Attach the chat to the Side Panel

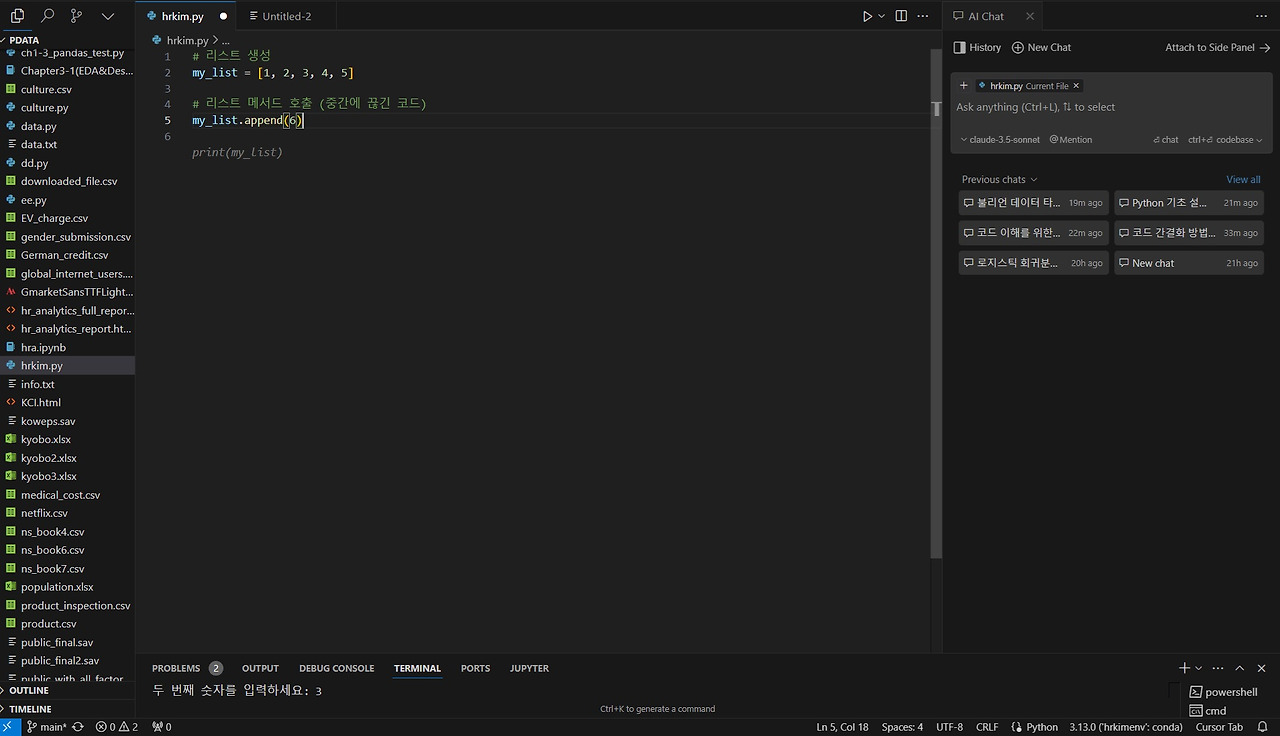pos(1217,47)
